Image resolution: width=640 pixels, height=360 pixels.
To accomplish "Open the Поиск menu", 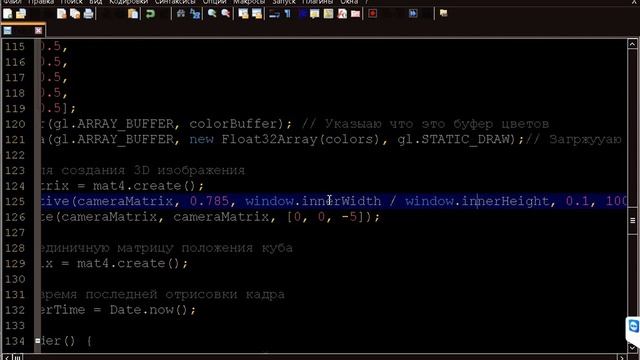I will pos(71,2).
